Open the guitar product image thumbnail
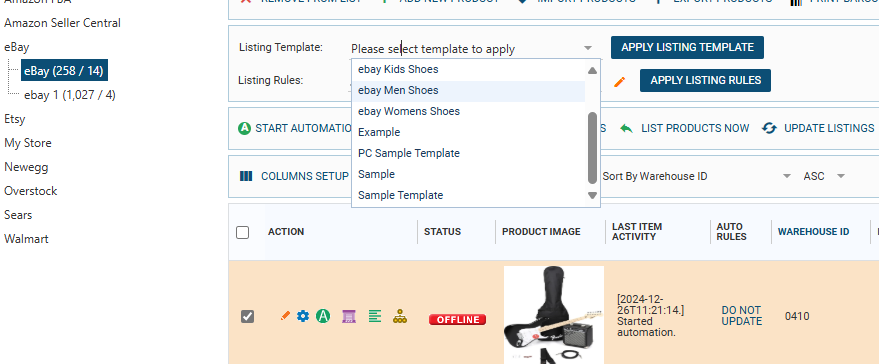Image resolution: width=879 pixels, height=364 pixels. pos(554,315)
